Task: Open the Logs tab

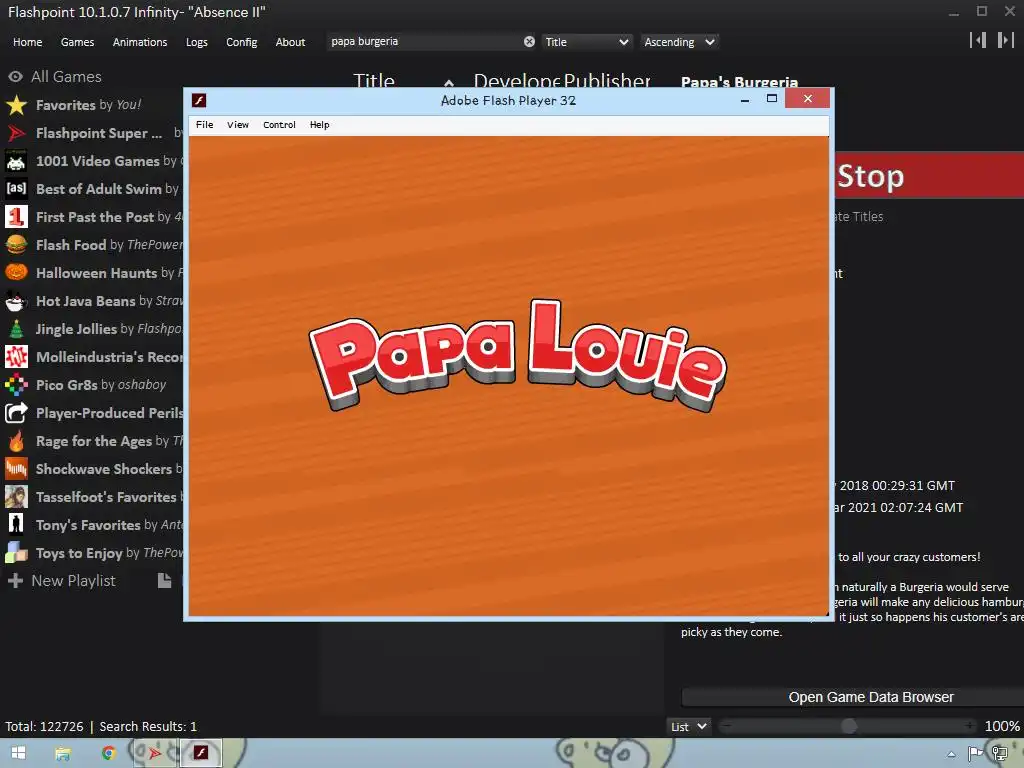Action: pyautogui.click(x=197, y=42)
